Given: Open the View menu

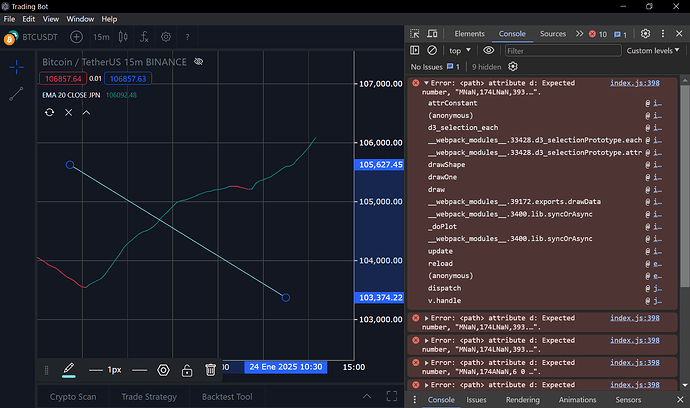Looking at the screenshot, I should coord(51,19).
